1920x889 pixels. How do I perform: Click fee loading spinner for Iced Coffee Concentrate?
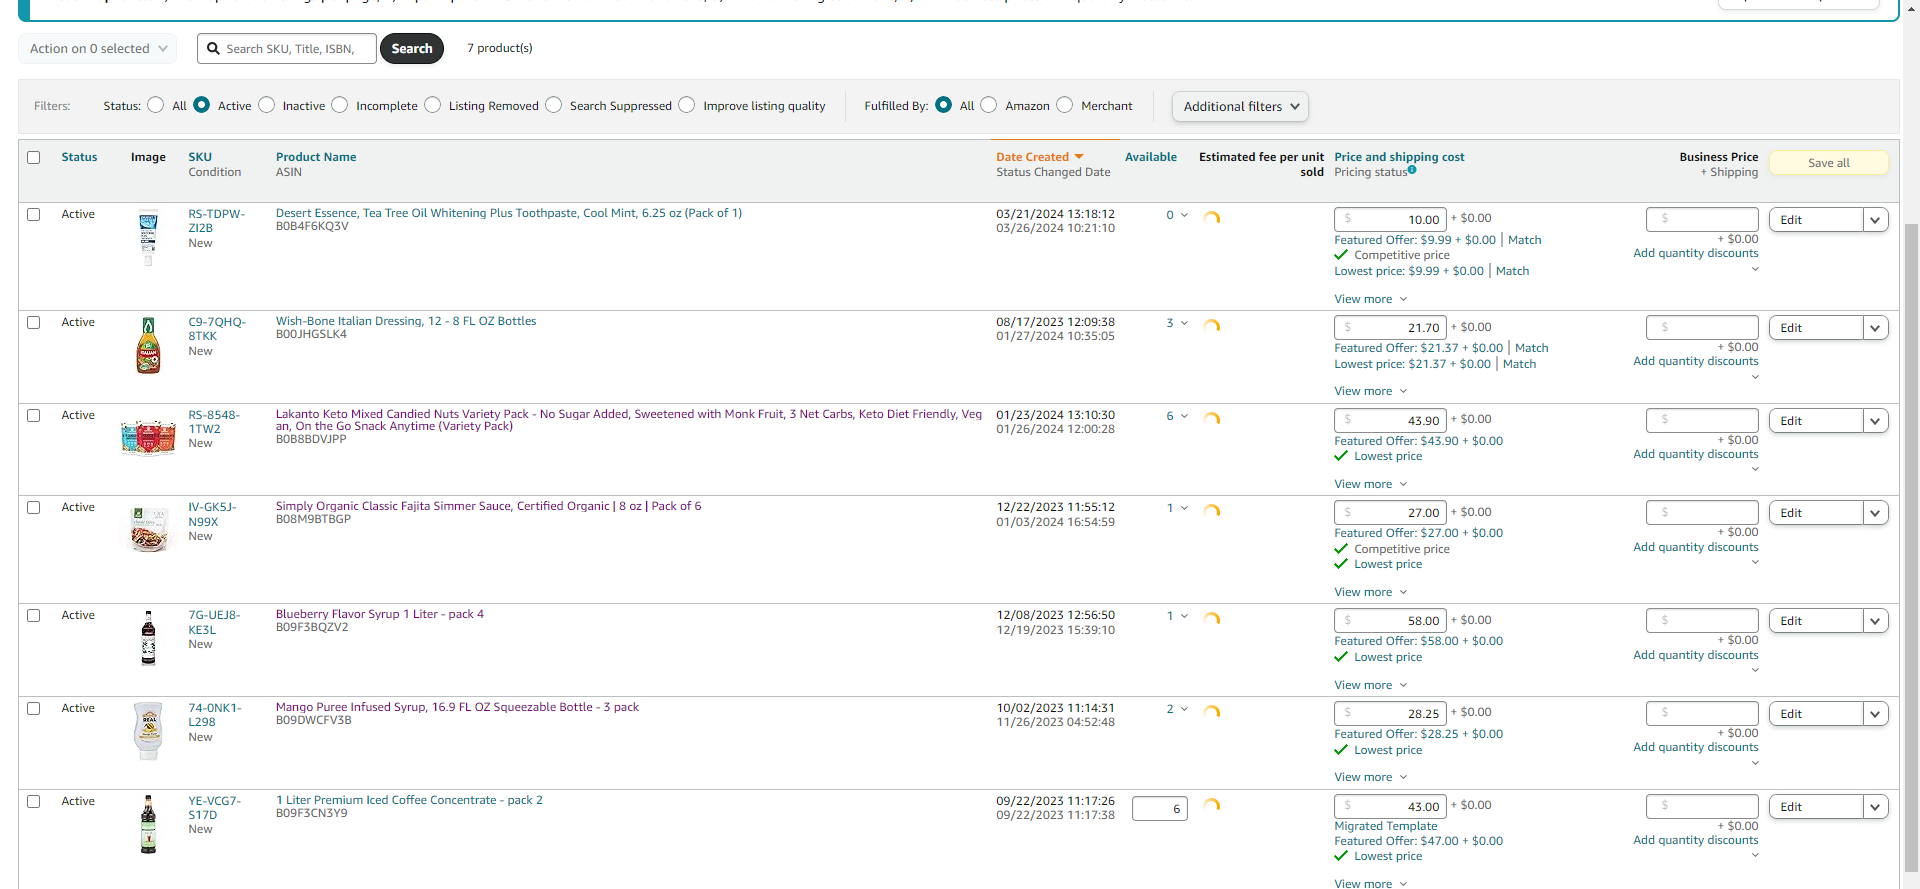pyautogui.click(x=1212, y=805)
